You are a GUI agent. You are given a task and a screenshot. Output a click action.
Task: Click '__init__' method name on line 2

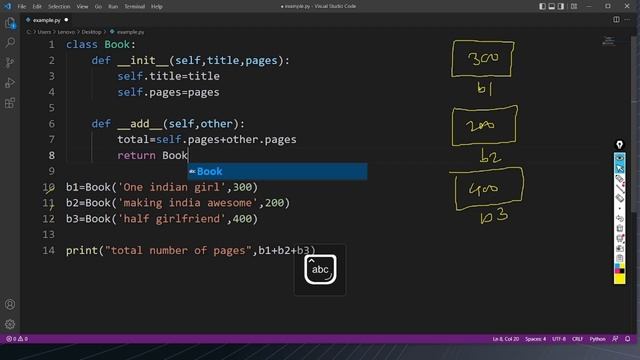[x=143, y=60]
